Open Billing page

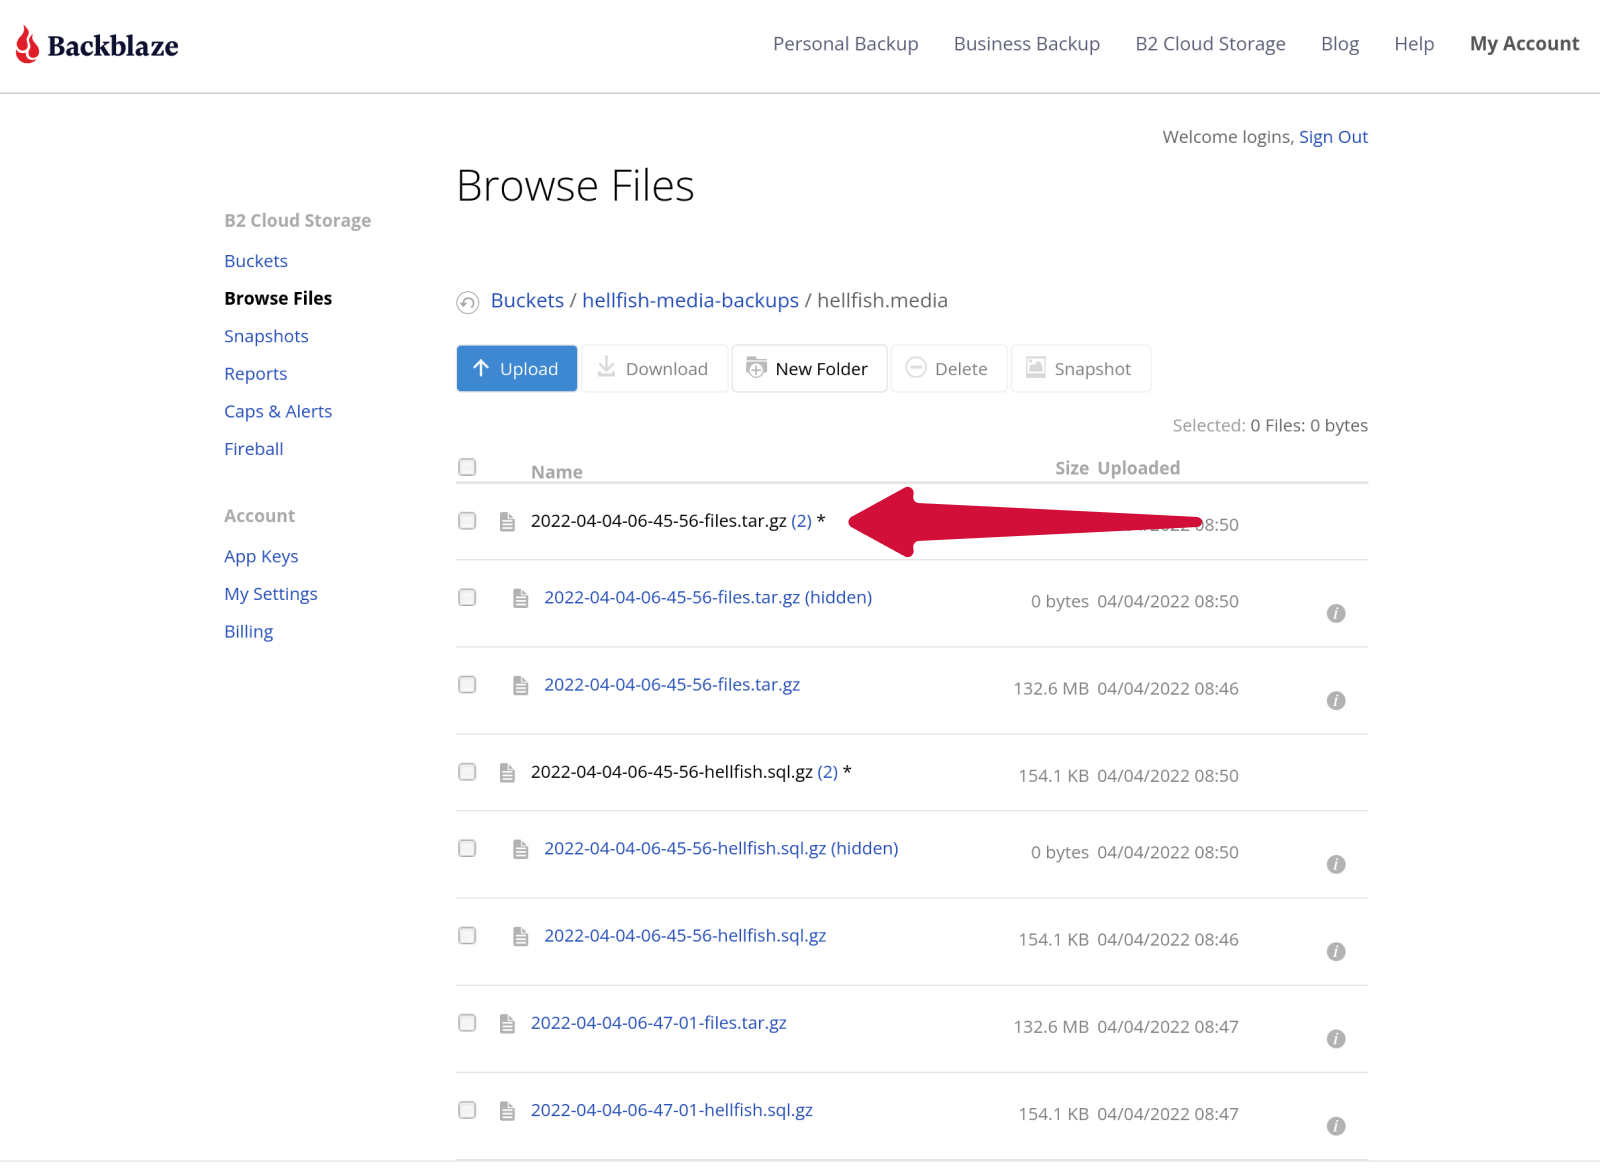tap(248, 631)
